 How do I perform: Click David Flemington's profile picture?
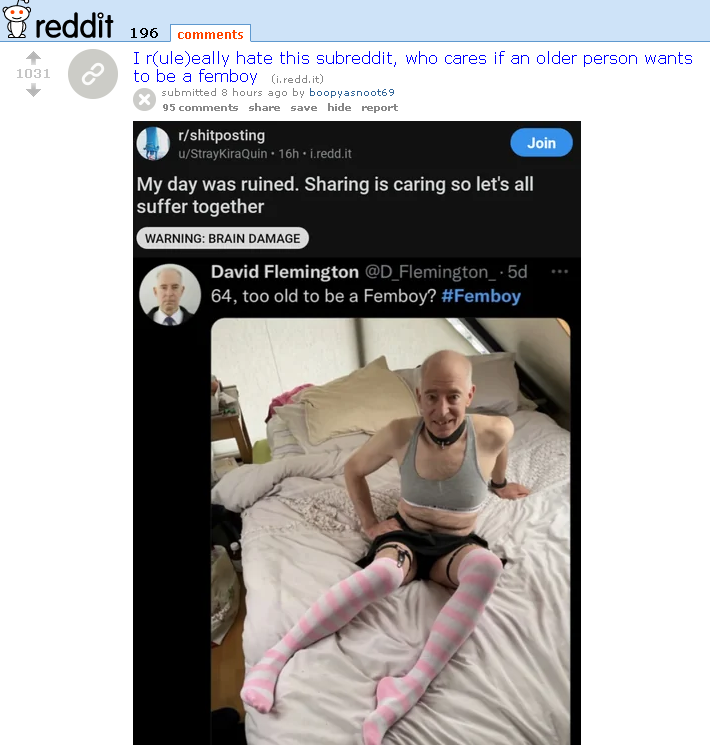[170, 295]
